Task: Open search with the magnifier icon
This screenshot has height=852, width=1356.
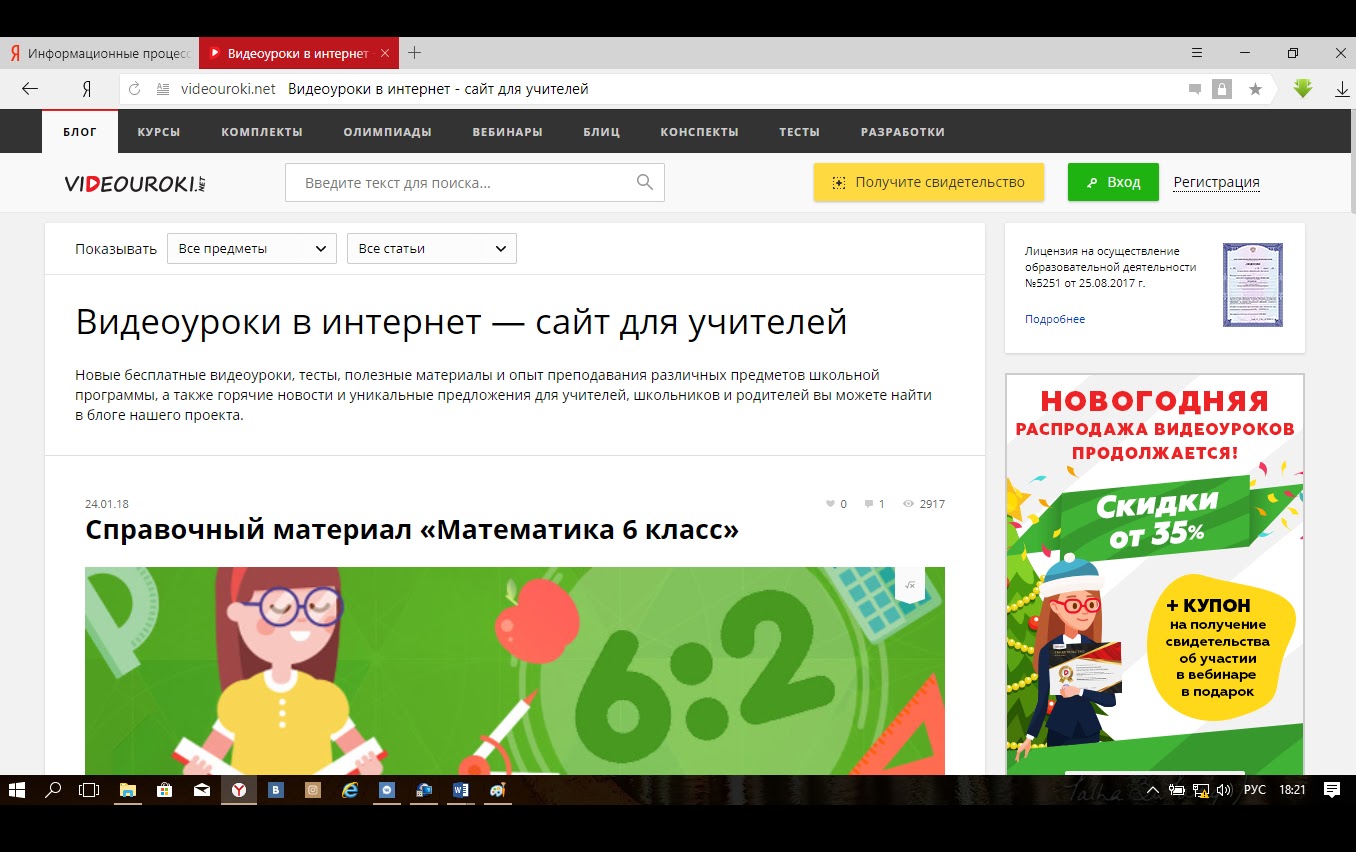Action: tap(644, 182)
